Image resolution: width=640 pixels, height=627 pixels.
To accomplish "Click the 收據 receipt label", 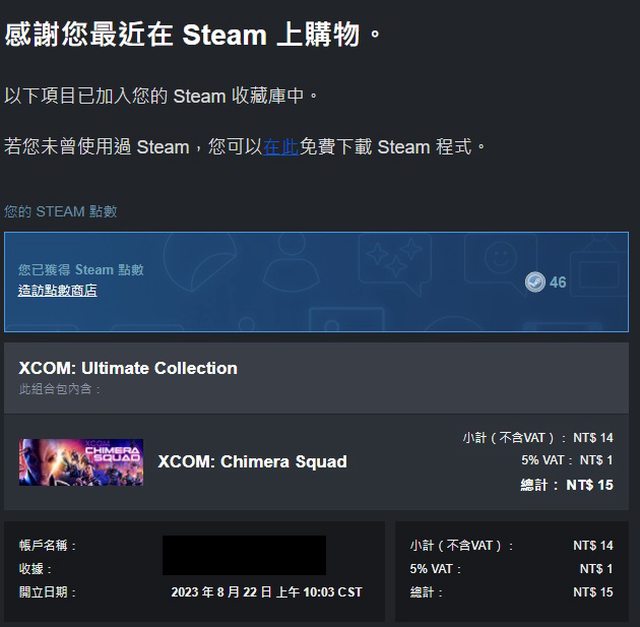I will click(x=36, y=569).
